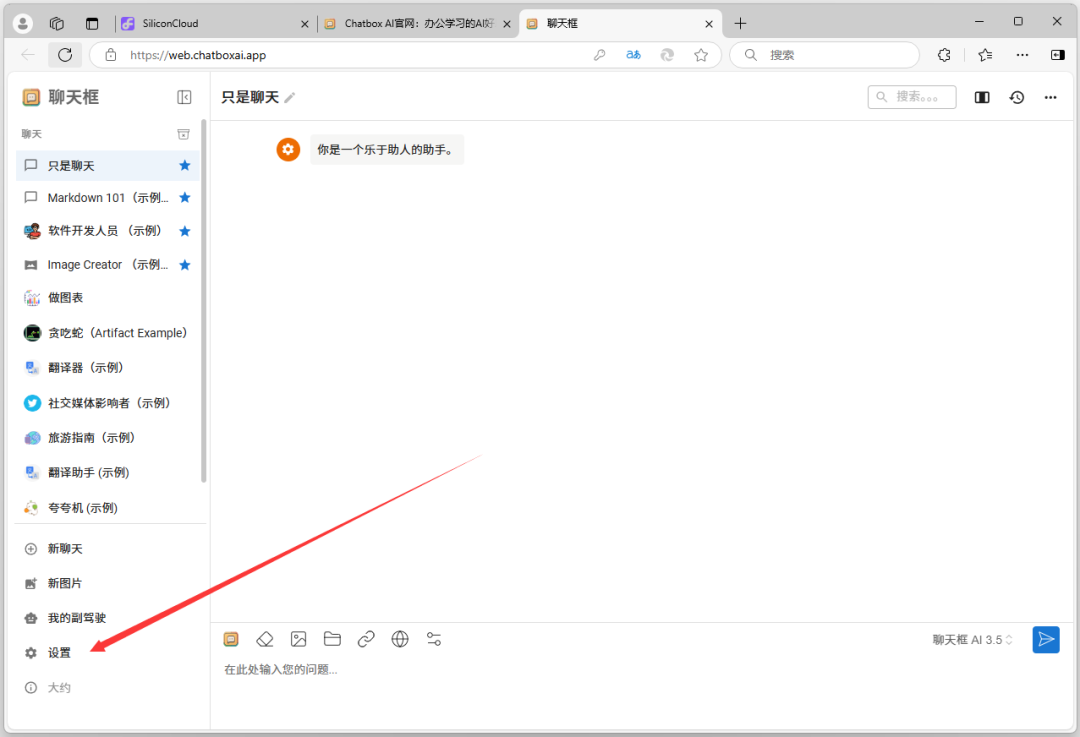This screenshot has width=1080, height=737.
Task: Open conversation settings sliders icon
Action: click(x=434, y=639)
